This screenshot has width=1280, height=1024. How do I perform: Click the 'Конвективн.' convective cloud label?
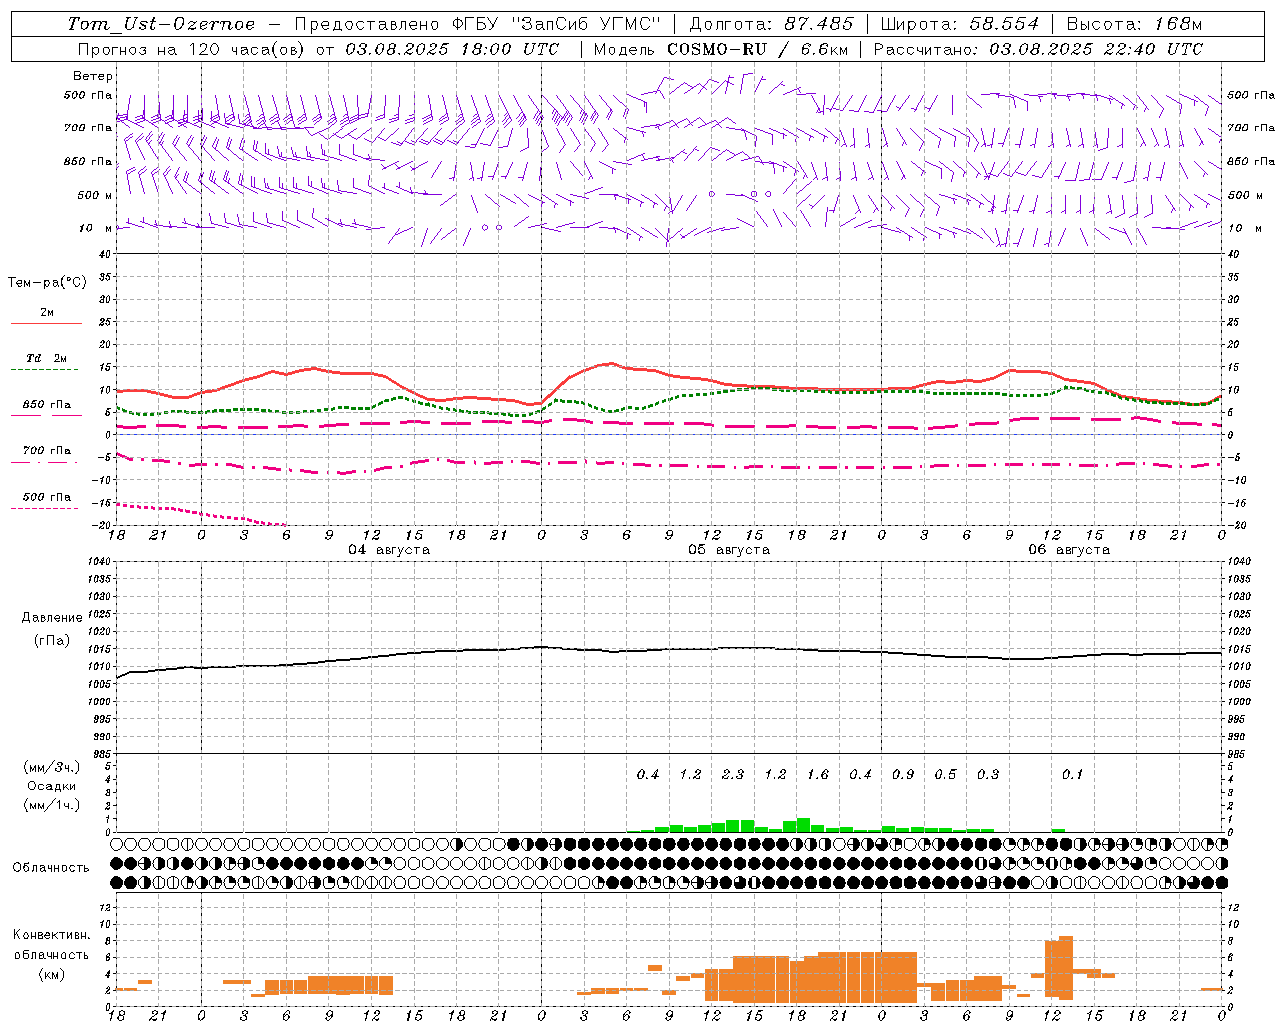click(52, 935)
